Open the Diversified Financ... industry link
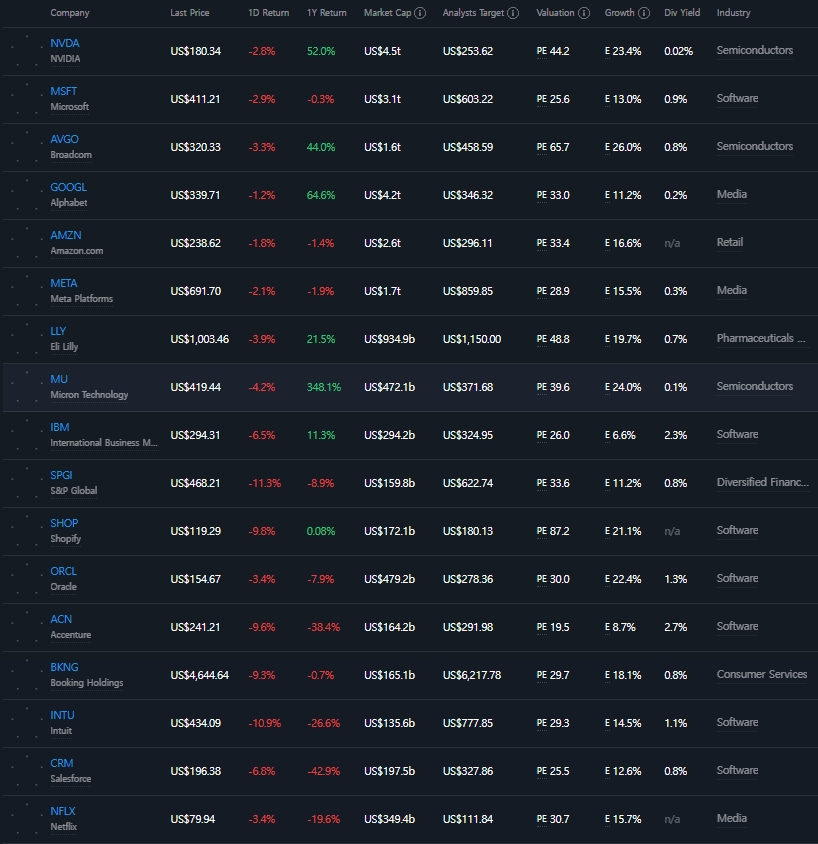Screen dimensions: 818x844 (763, 482)
